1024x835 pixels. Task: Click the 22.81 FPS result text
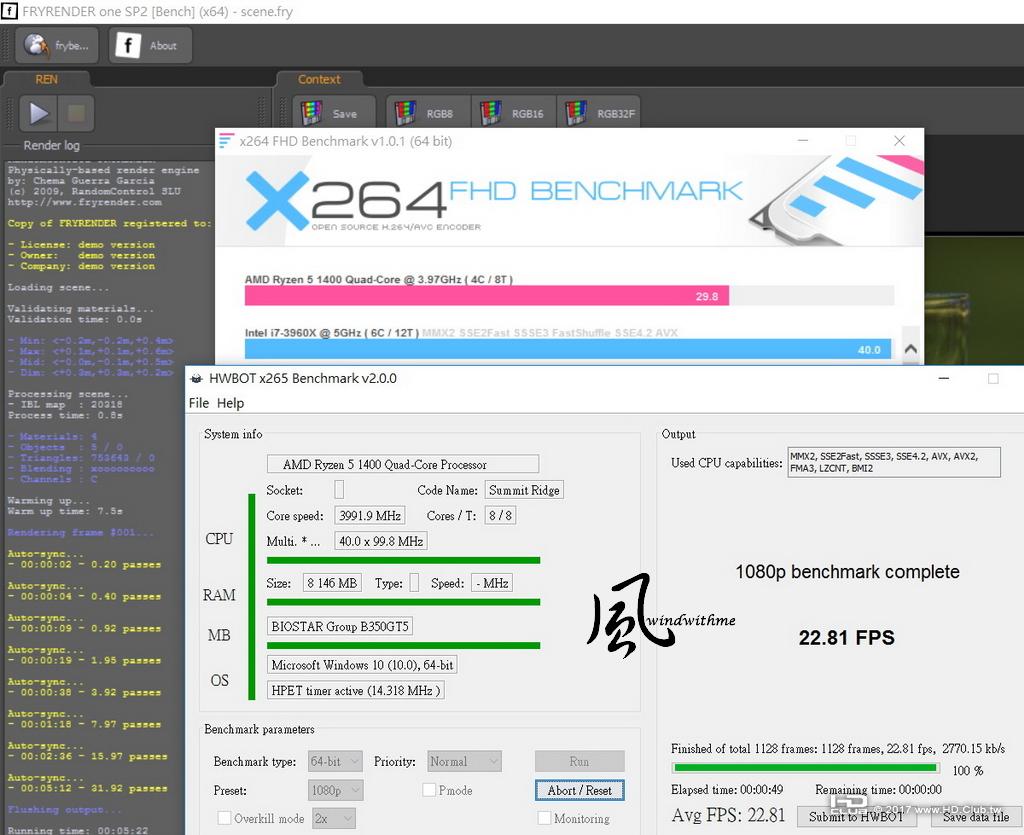point(846,637)
